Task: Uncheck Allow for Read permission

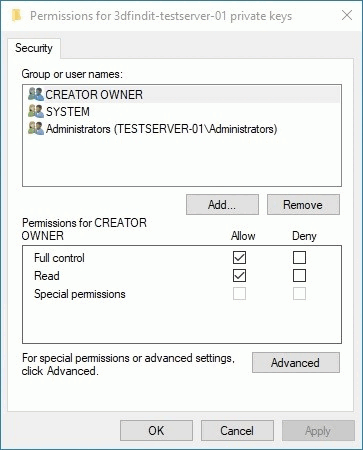Action: click(x=239, y=276)
